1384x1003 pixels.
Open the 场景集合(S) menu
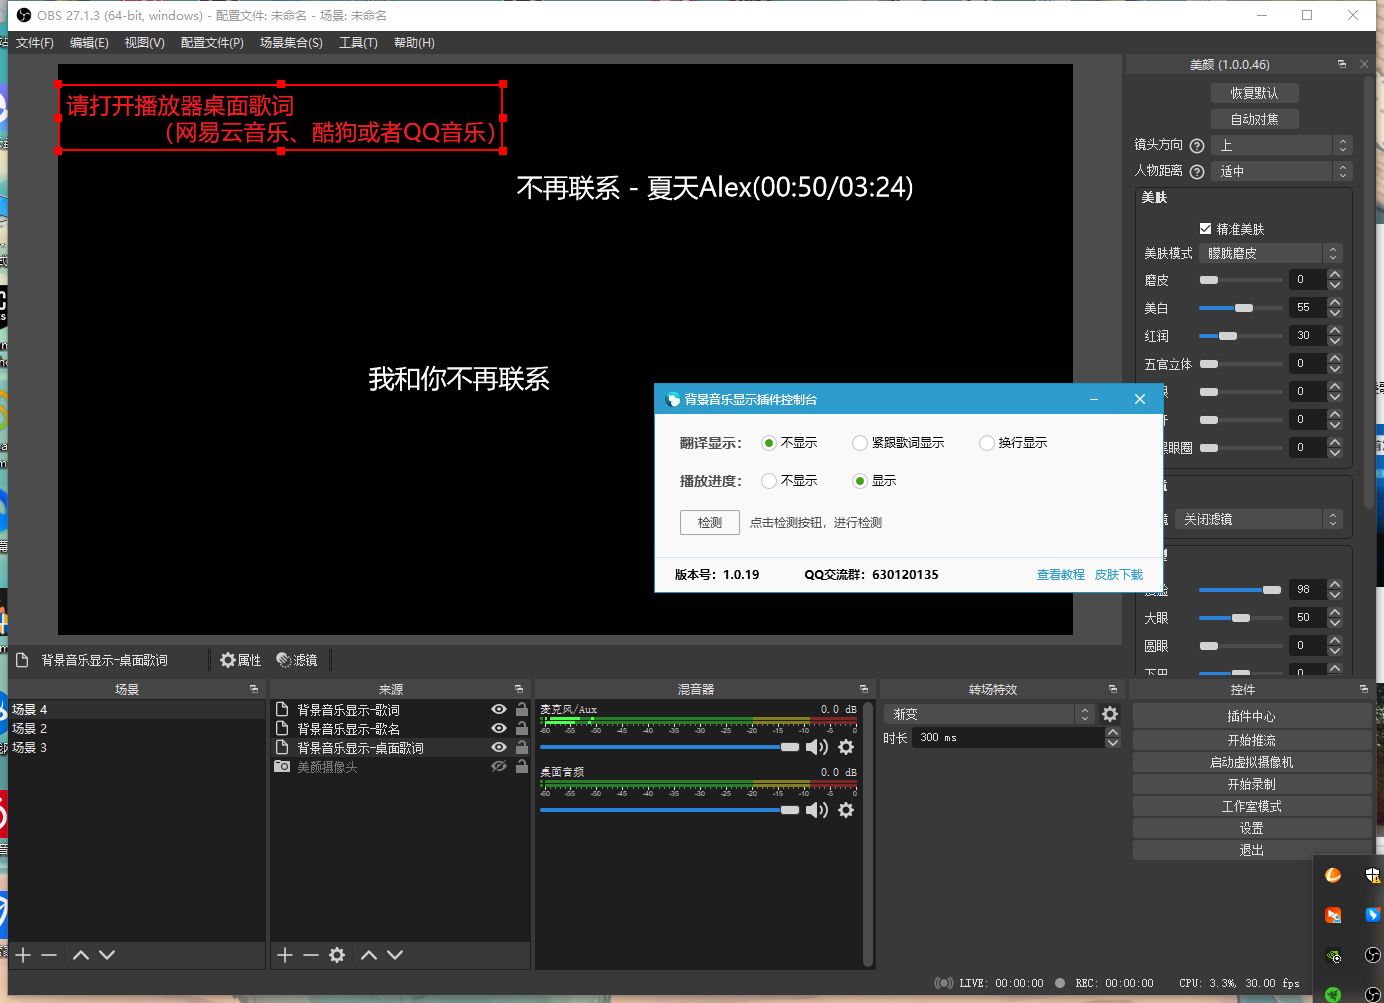(291, 43)
